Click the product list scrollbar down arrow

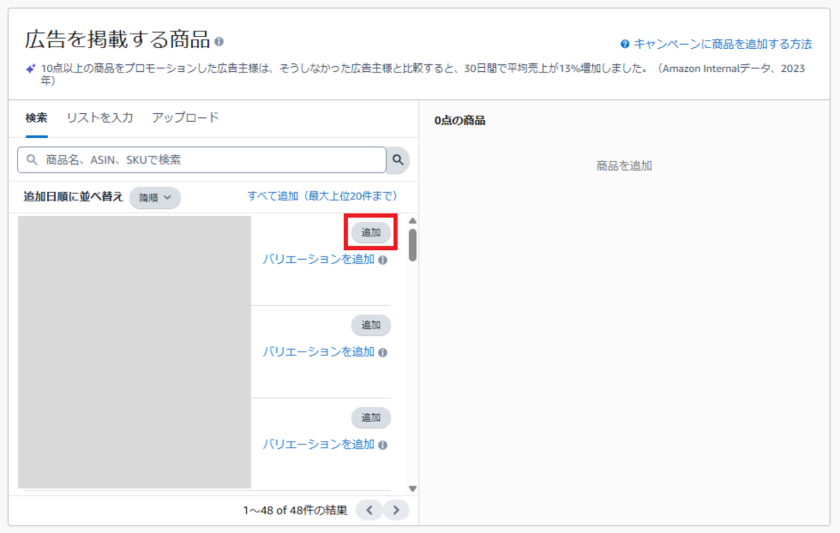[412, 488]
